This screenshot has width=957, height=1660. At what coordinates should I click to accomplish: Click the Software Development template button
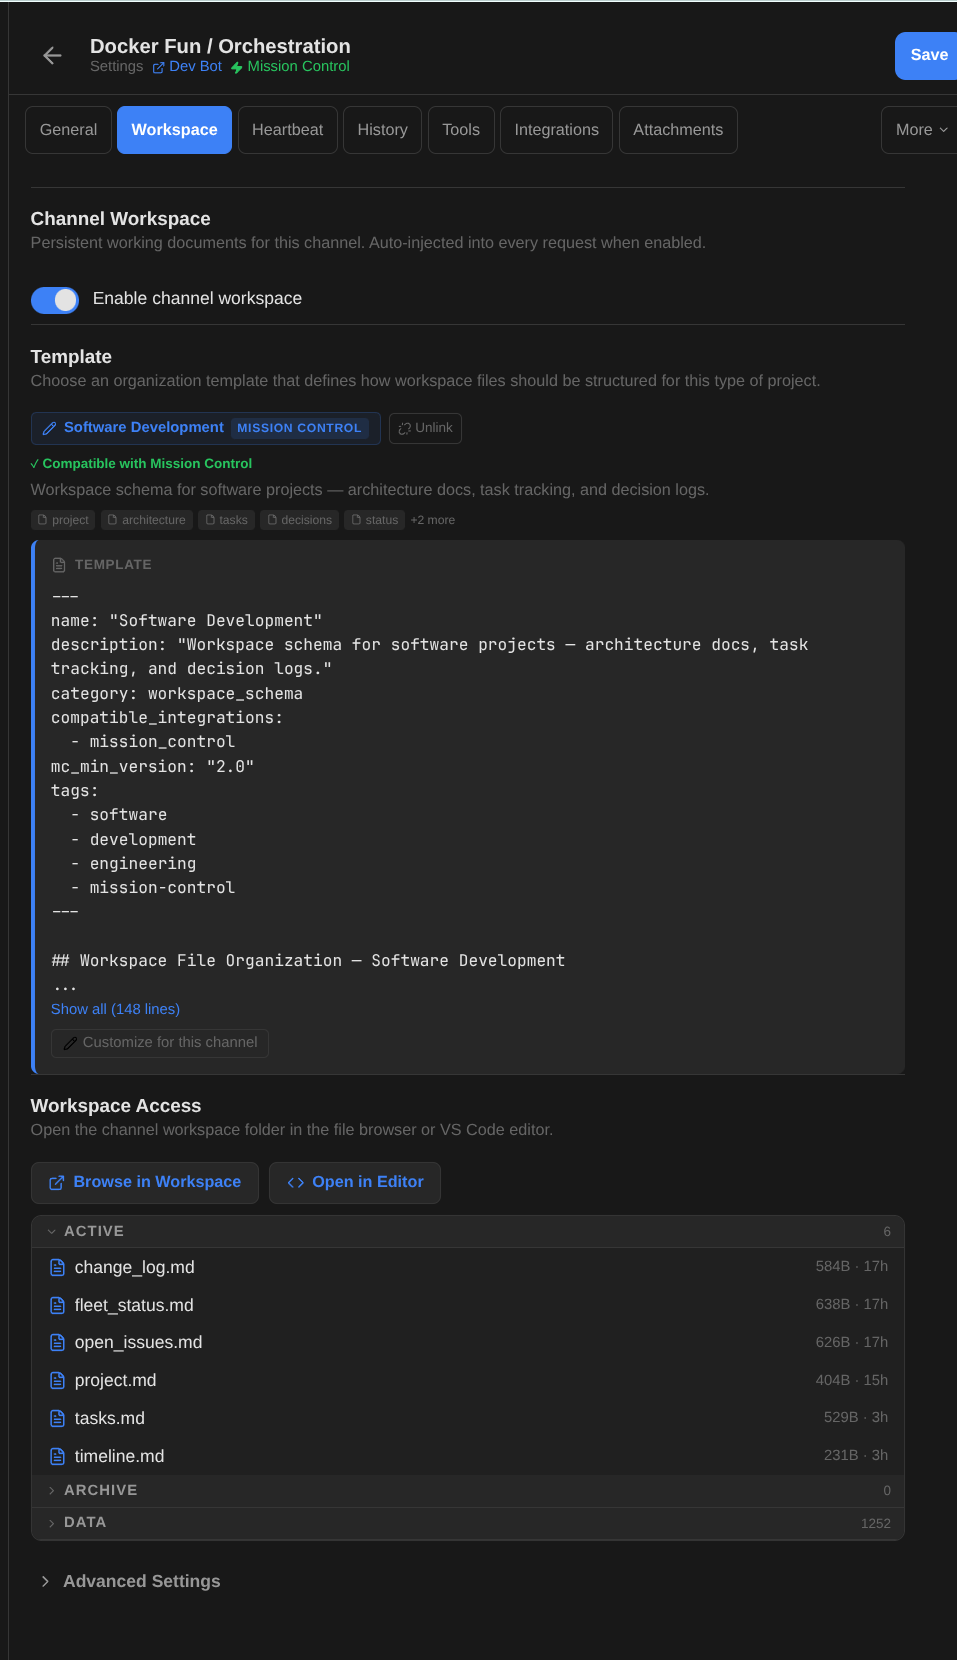(205, 428)
